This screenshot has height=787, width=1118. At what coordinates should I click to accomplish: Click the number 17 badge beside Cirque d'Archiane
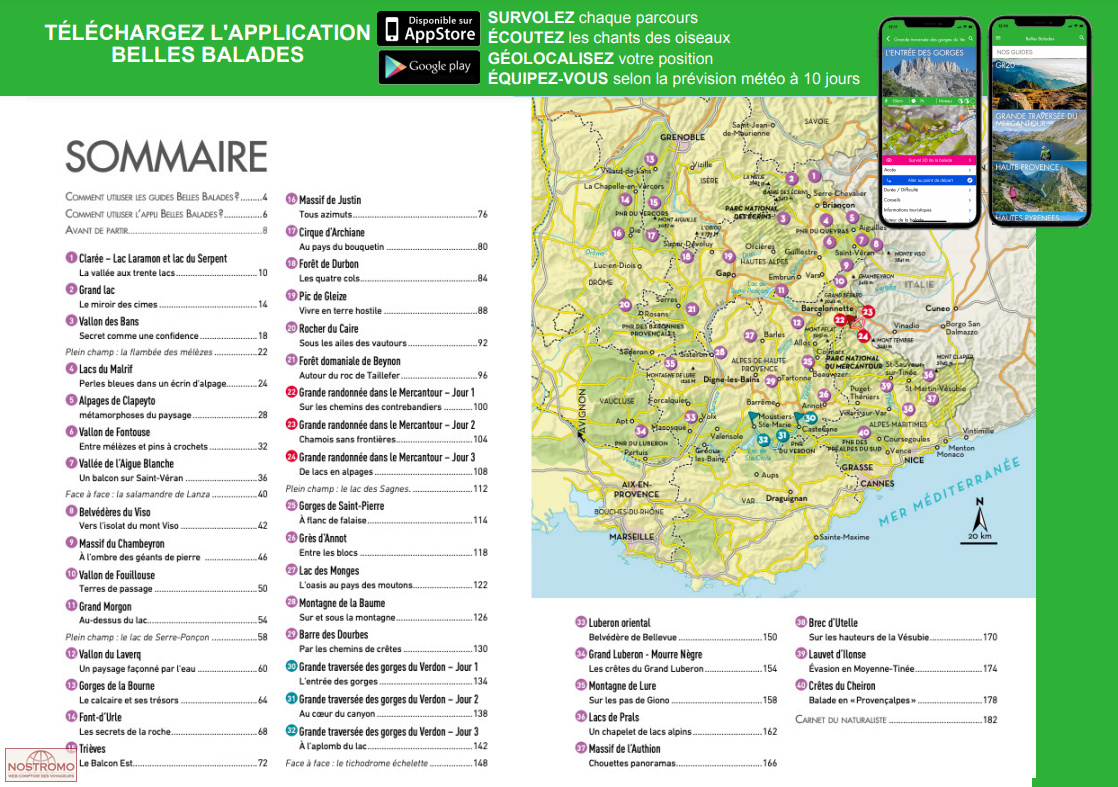point(292,232)
